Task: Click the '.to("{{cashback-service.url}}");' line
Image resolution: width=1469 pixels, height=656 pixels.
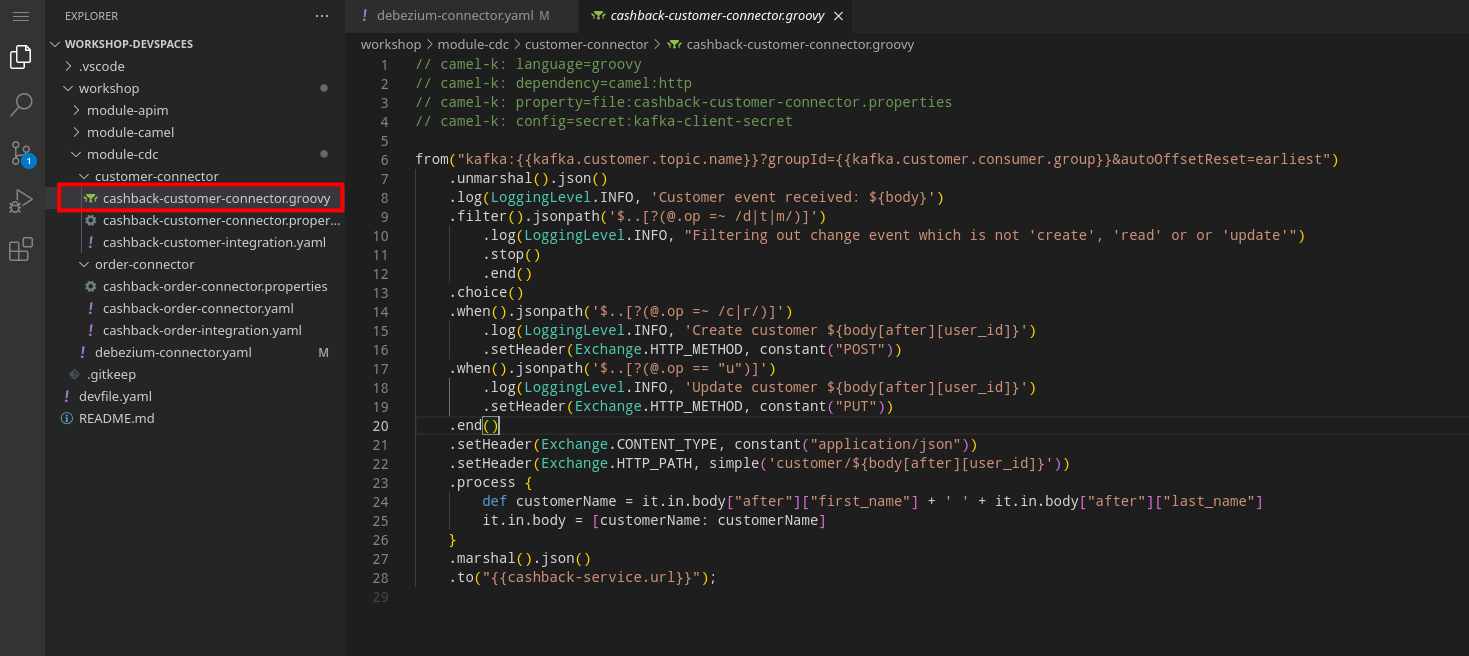Action: pyautogui.click(x=583, y=577)
